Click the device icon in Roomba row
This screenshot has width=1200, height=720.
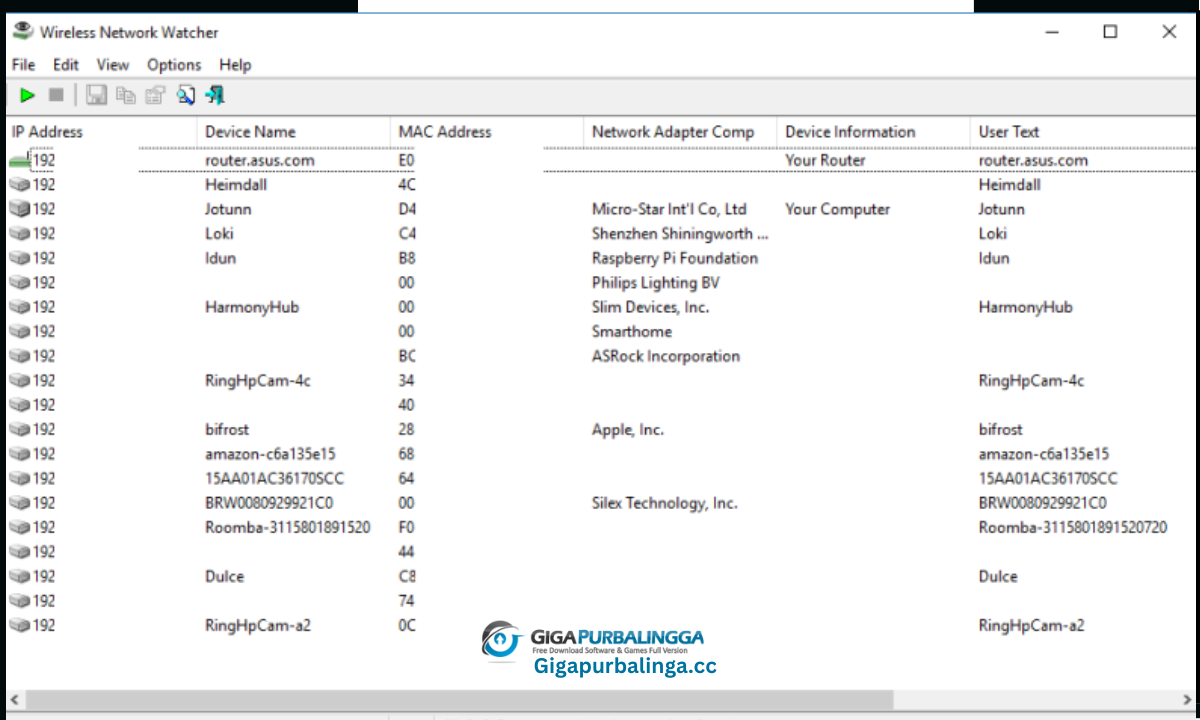pyautogui.click(x=19, y=527)
